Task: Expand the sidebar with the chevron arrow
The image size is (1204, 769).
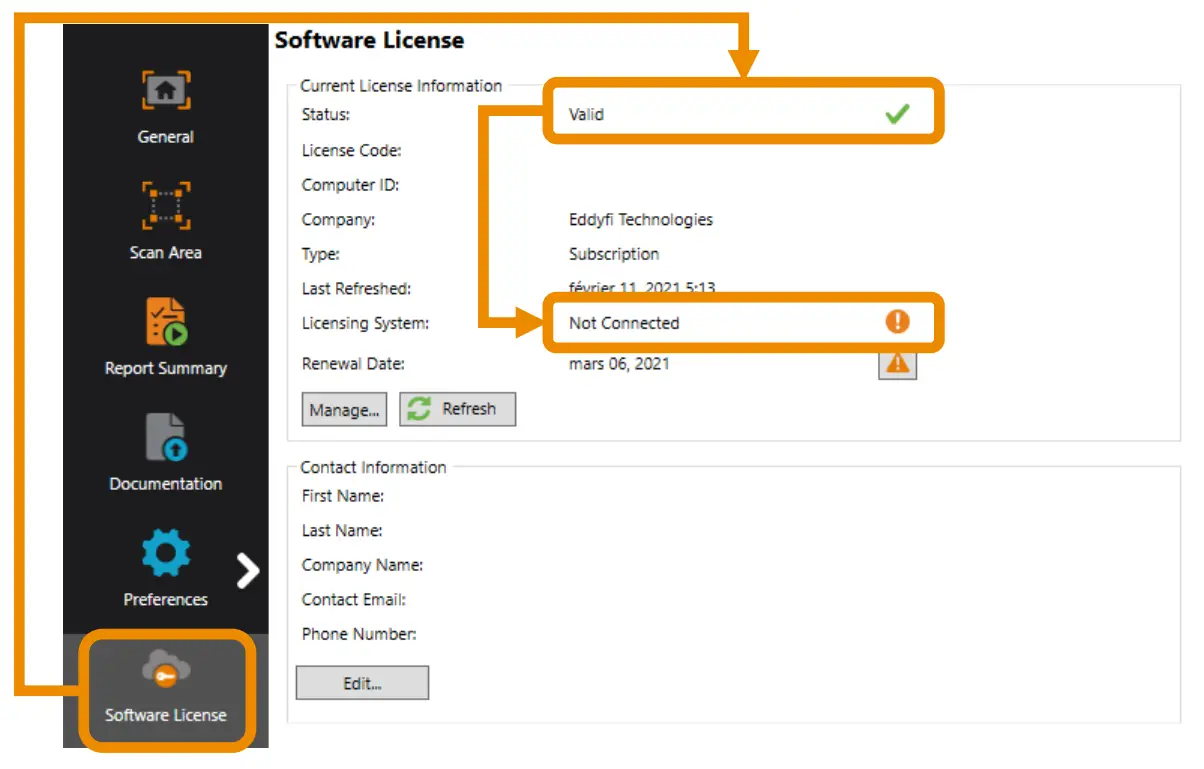Action: coord(248,571)
